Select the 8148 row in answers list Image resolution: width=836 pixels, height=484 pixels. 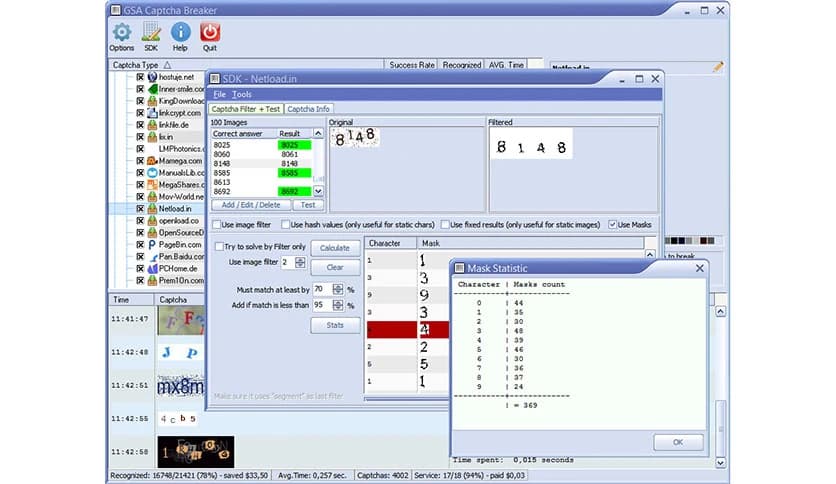pyautogui.click(x=262, y=164)
